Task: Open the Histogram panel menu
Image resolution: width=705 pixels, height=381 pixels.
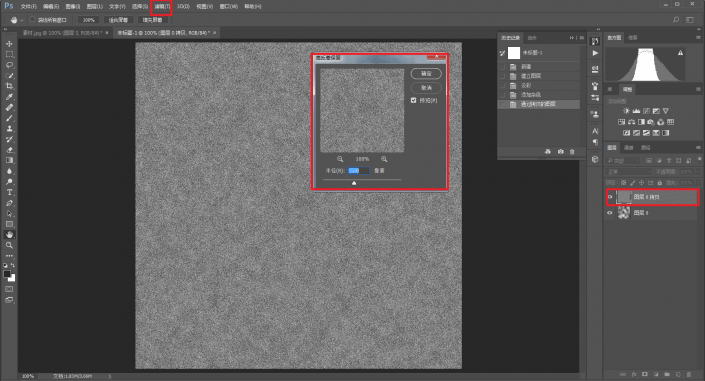Action: [698, 38]
